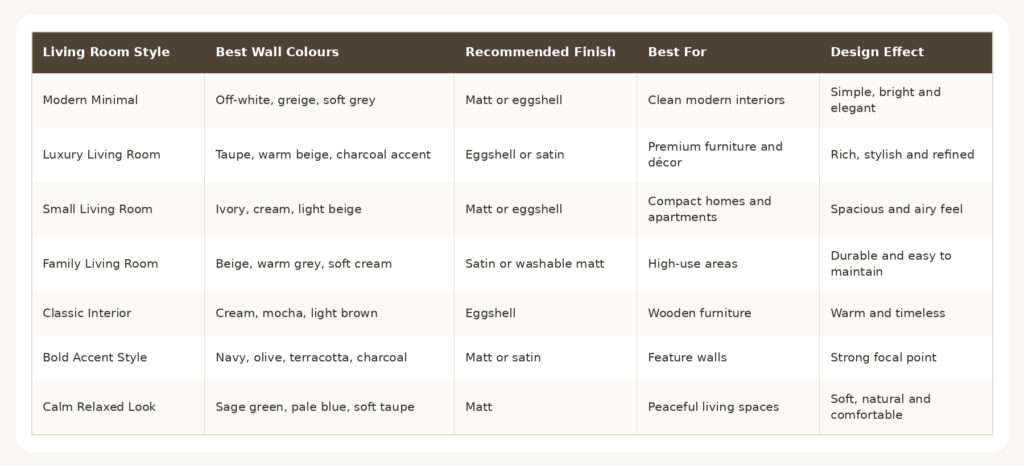Select the Bold Accent Style cell

(118, 358)
